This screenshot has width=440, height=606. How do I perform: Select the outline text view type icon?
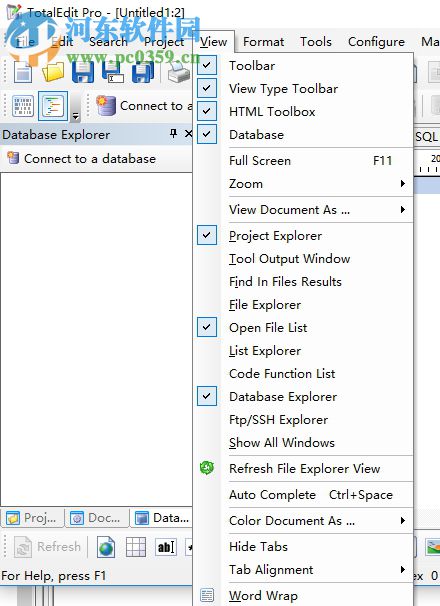(53, 106)
